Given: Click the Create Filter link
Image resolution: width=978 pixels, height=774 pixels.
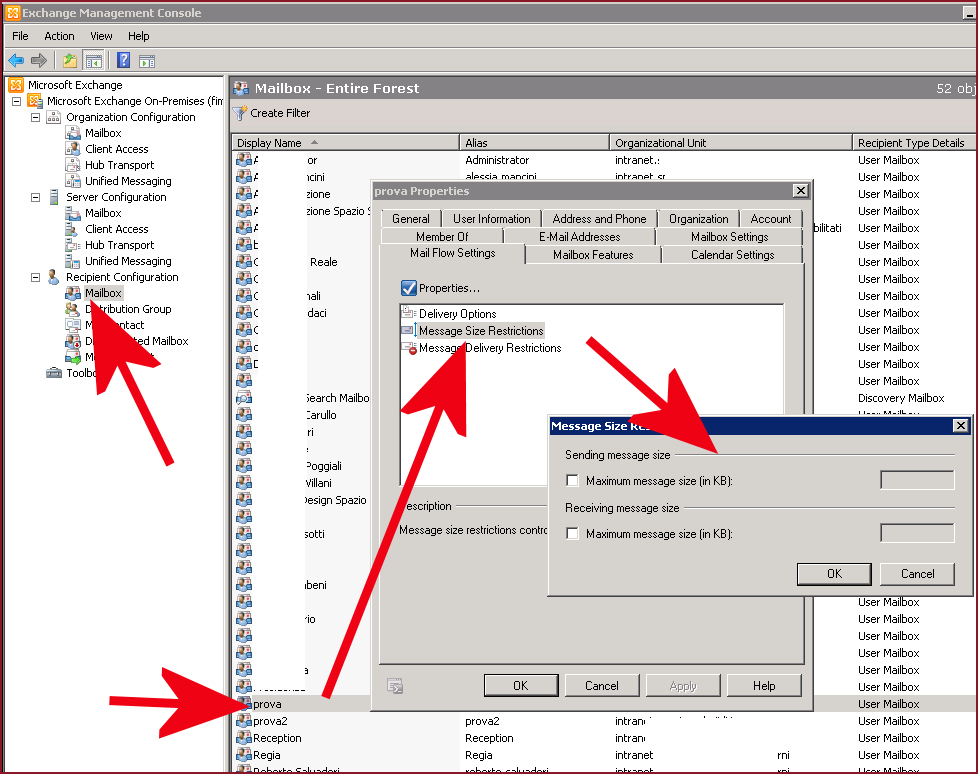Looking at the screenshot, I should [280, 114].
